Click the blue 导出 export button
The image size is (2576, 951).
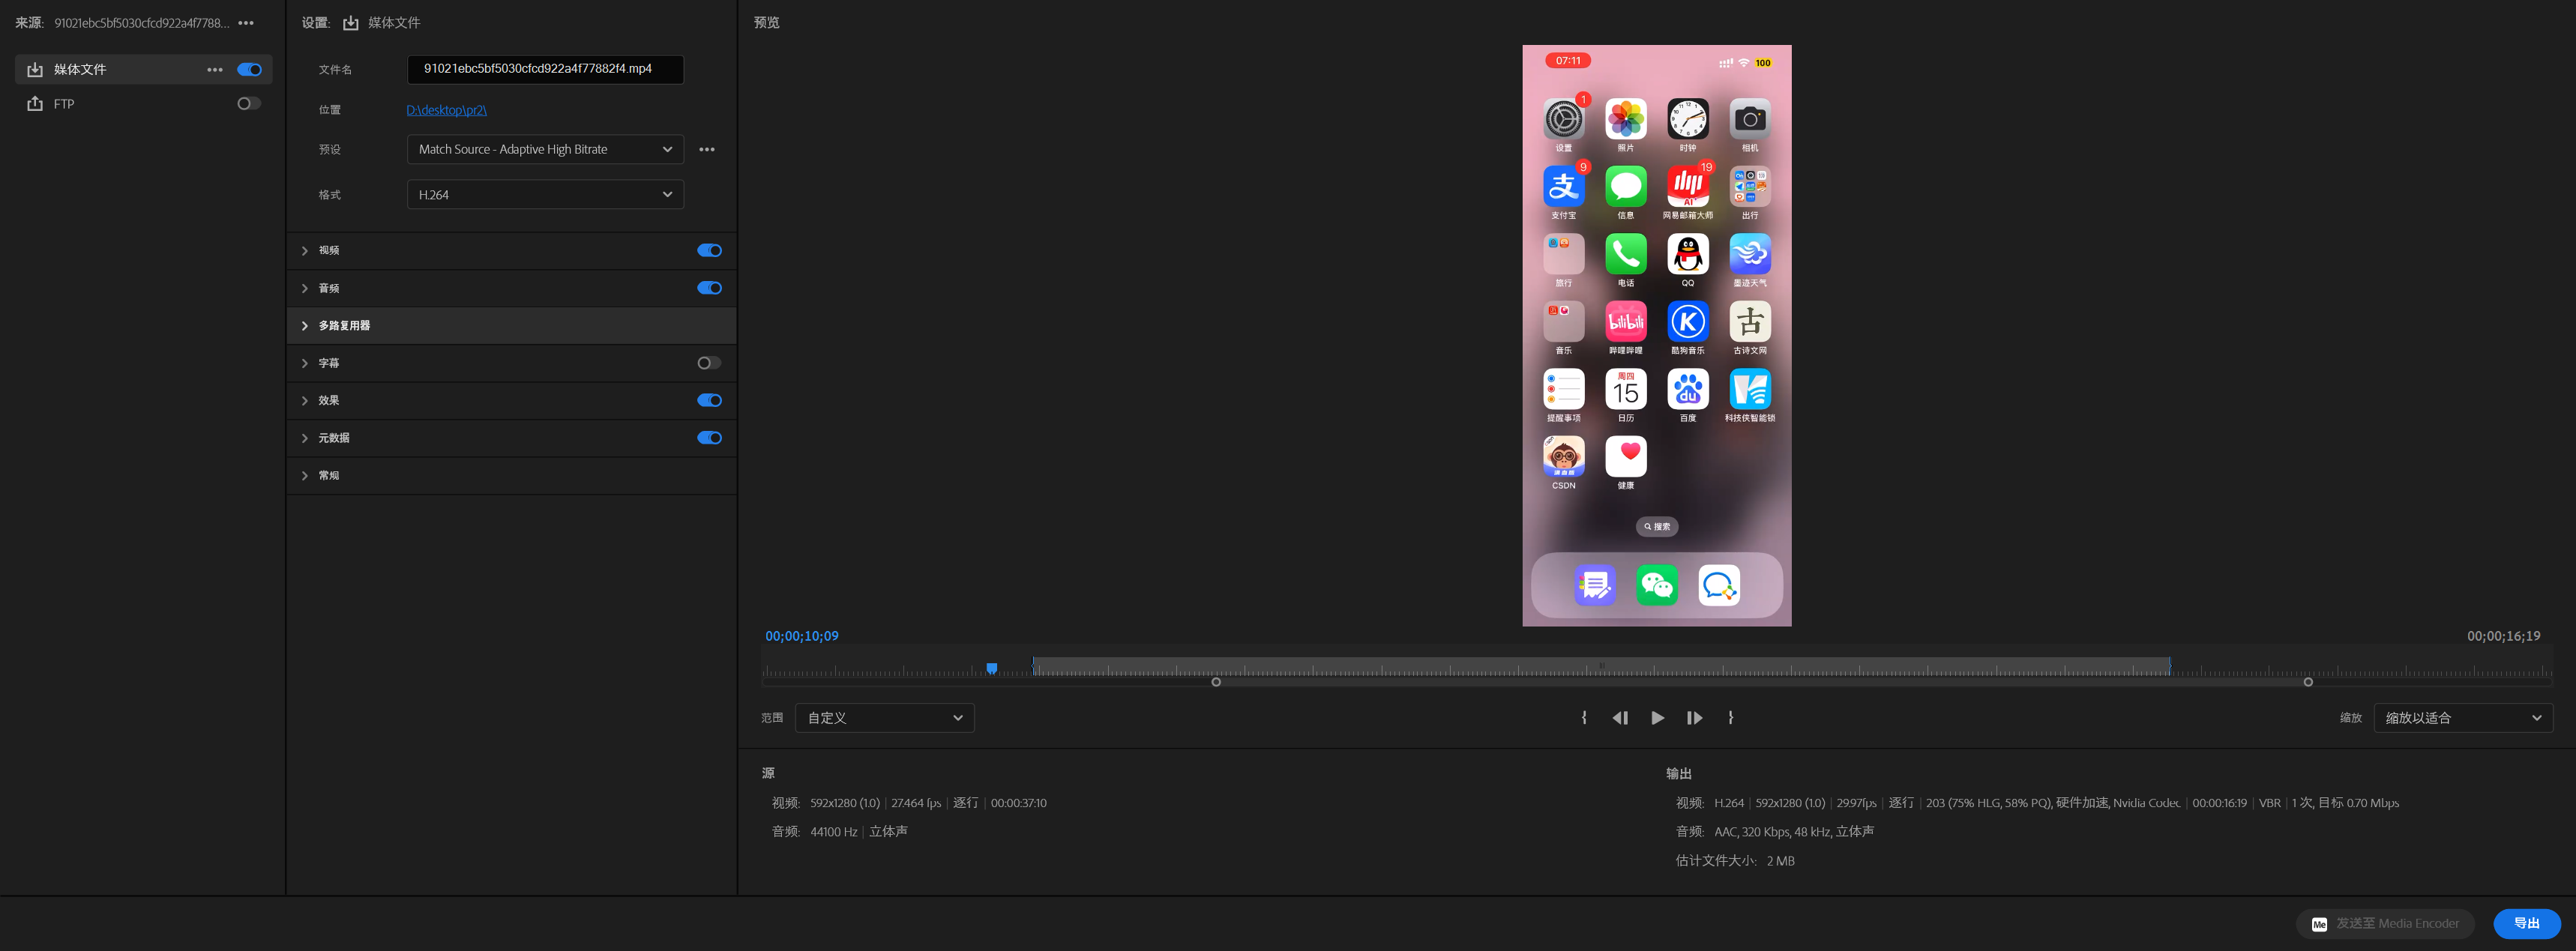[2526, 923]
